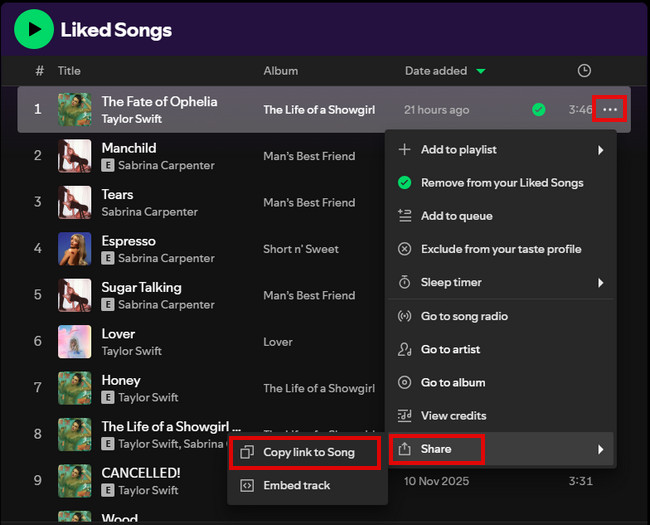Open the three-dot menu for The Fate of Ophelia
This screenshot has height=525, width=650.
click(x=610, y=109)
